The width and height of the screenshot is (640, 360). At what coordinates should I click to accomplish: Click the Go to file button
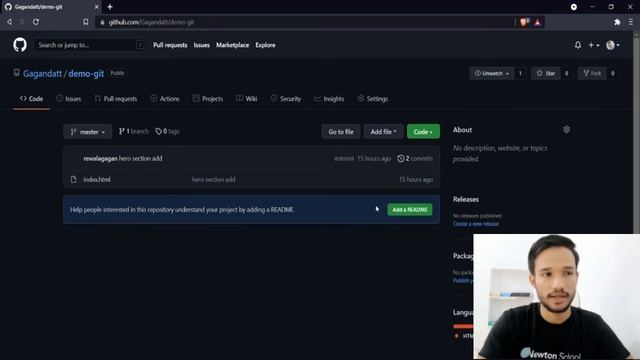(x=341, y=131)
